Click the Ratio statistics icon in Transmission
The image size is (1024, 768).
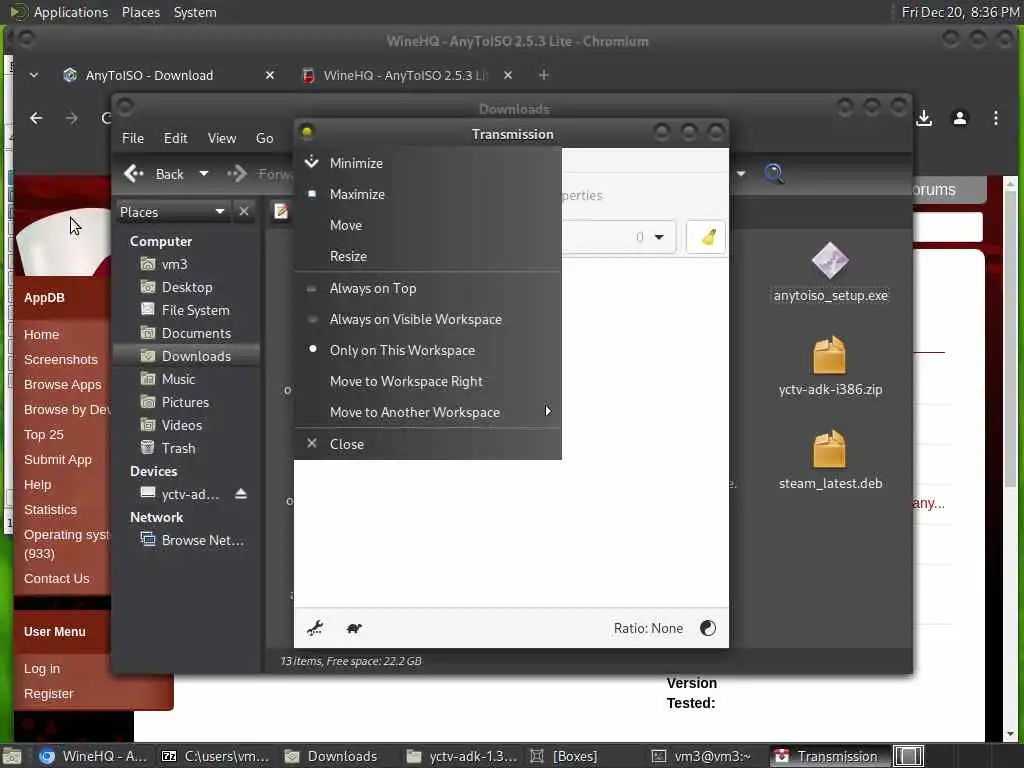708,628
